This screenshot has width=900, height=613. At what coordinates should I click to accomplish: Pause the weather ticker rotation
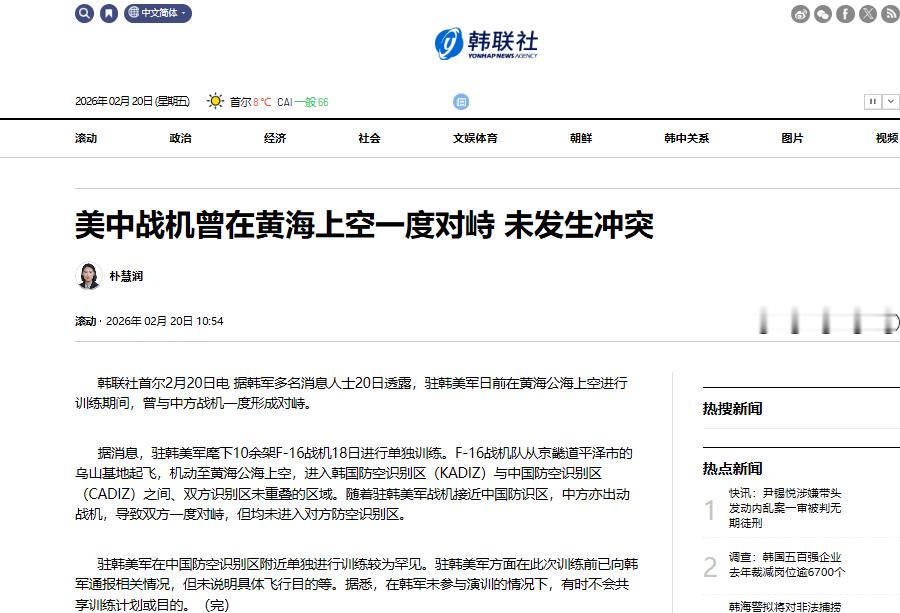(873, 101)
